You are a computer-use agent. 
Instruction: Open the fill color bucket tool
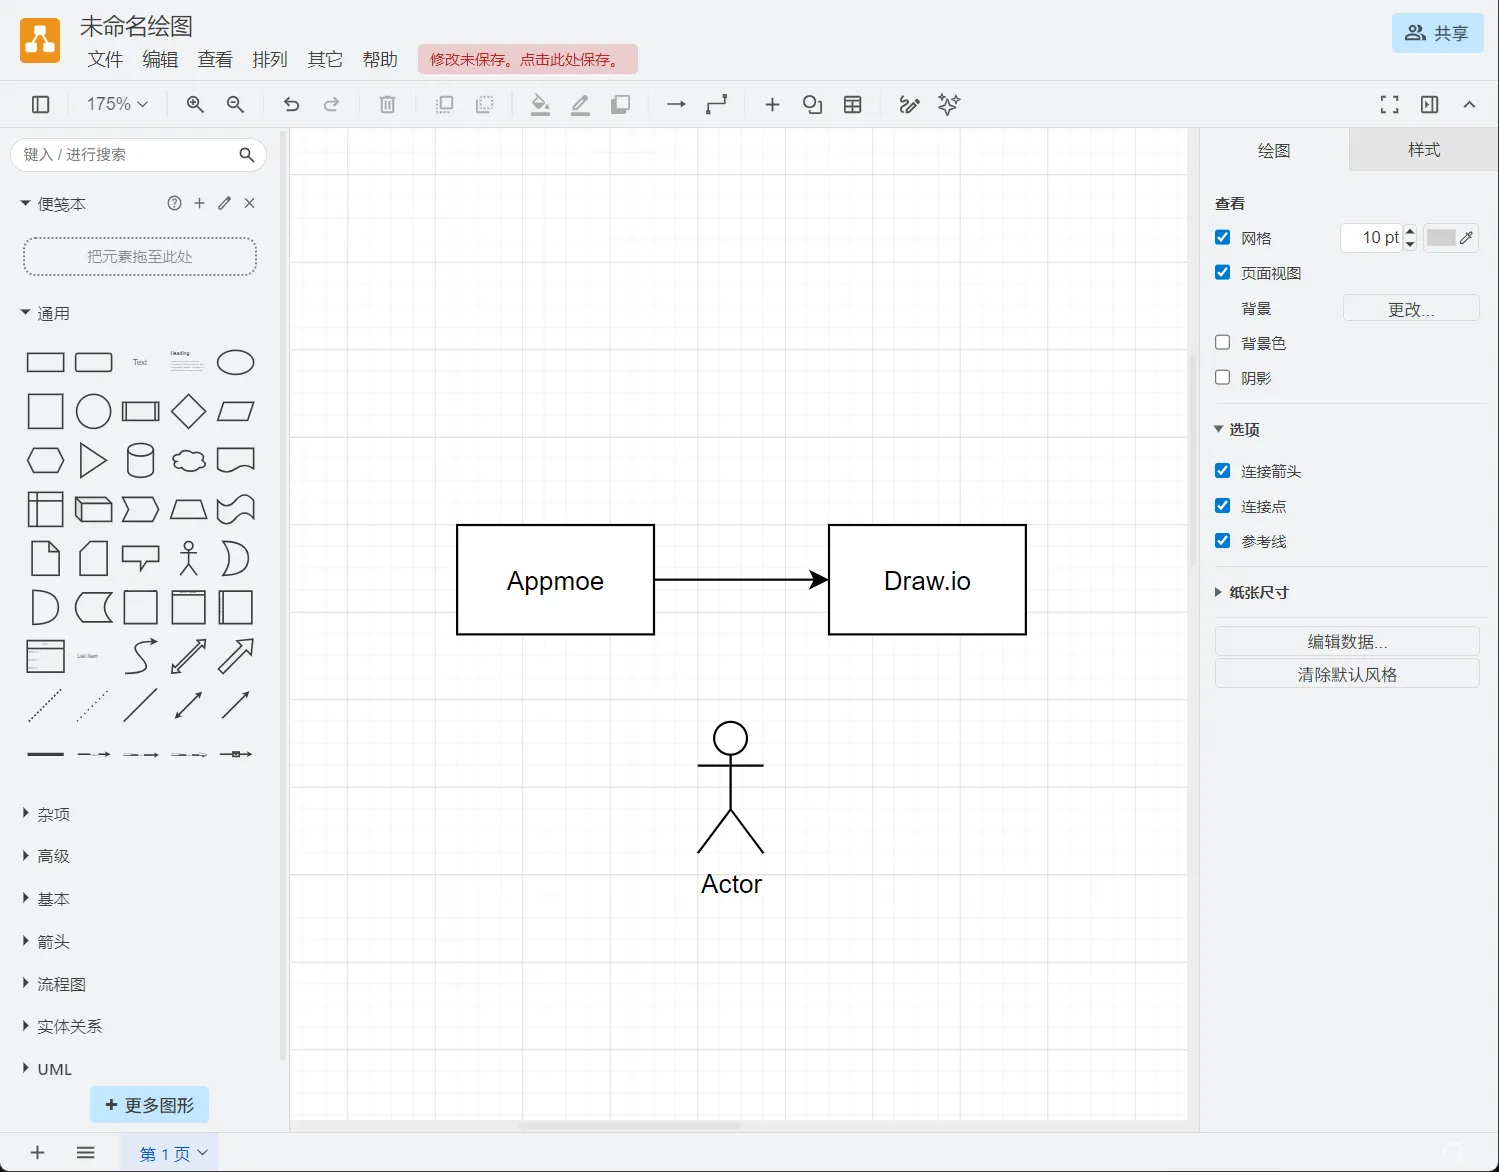click(x=540, y=104)
